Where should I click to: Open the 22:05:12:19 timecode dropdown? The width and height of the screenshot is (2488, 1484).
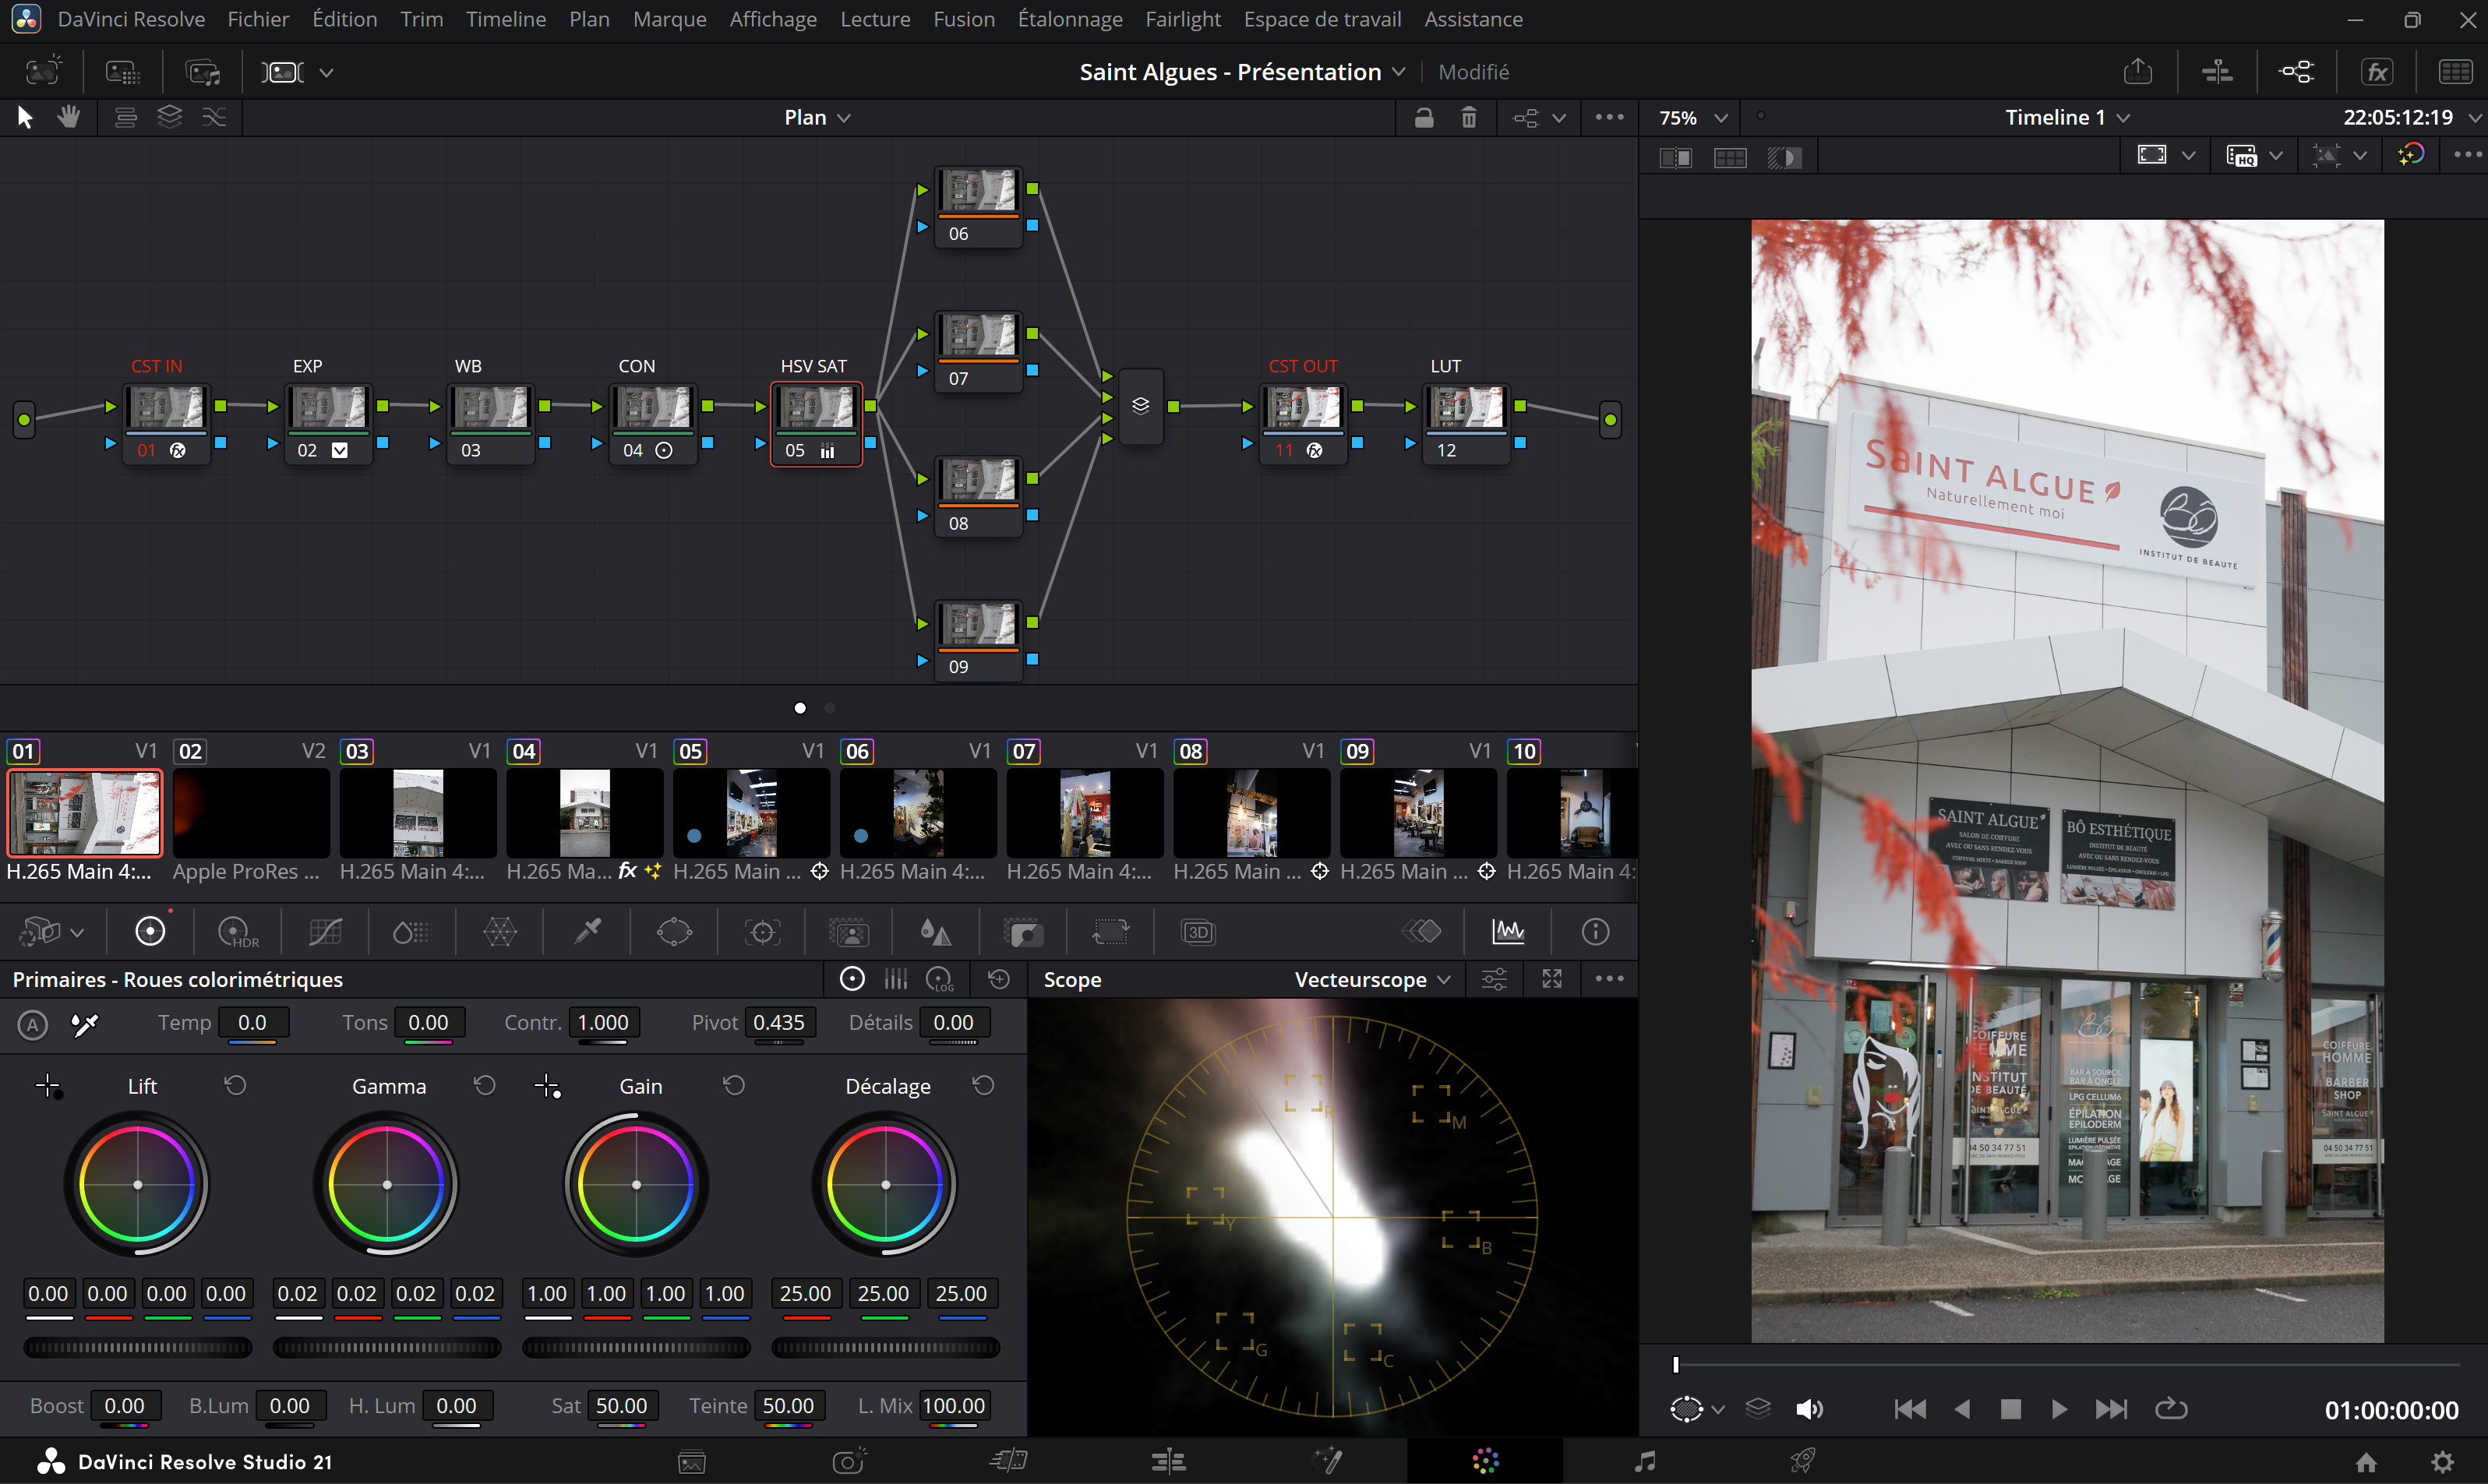tap(2476, 117)
